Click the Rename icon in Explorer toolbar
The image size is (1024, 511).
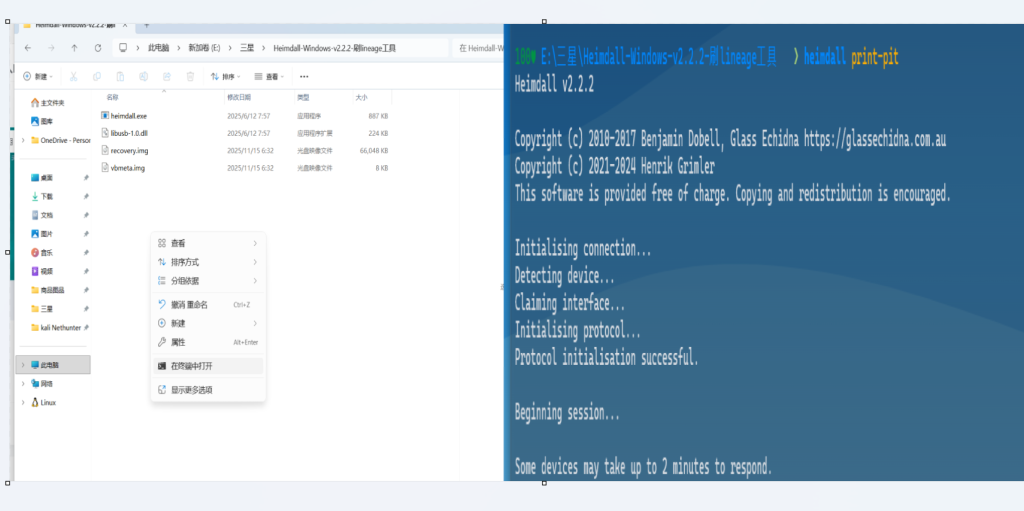click(144, 76)
